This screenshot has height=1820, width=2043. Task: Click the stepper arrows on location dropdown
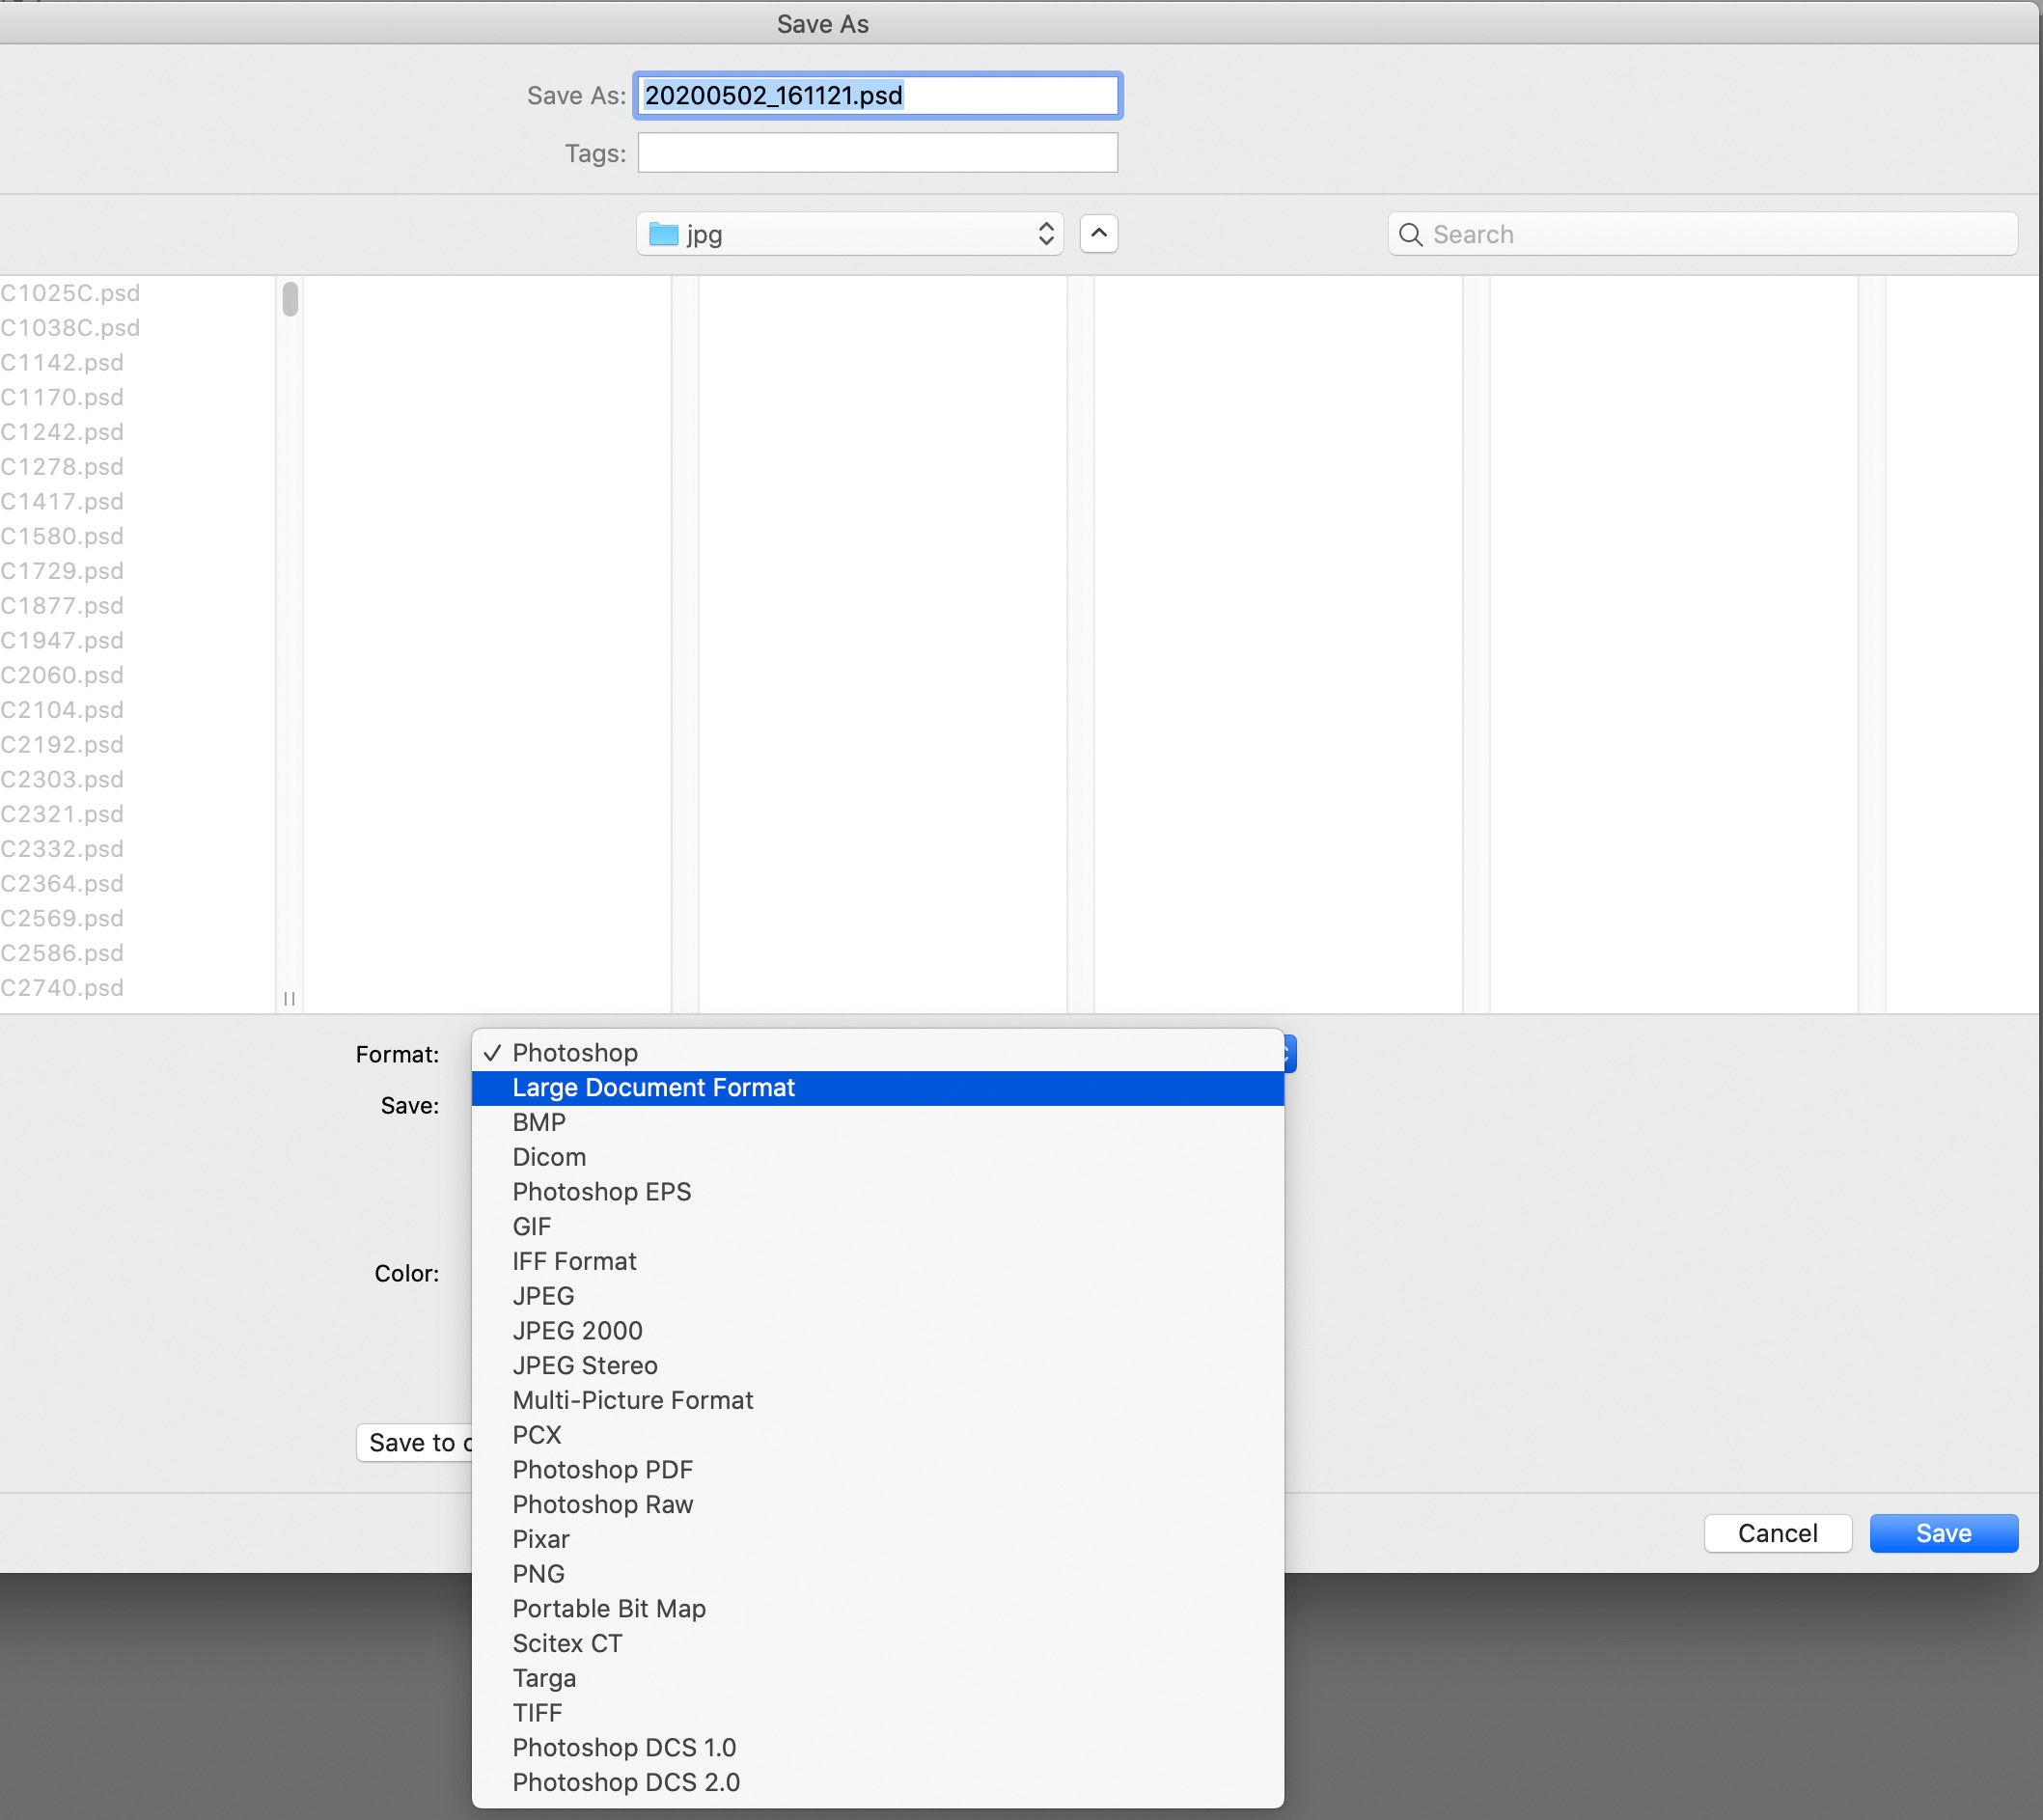(x=1046, y=233)
